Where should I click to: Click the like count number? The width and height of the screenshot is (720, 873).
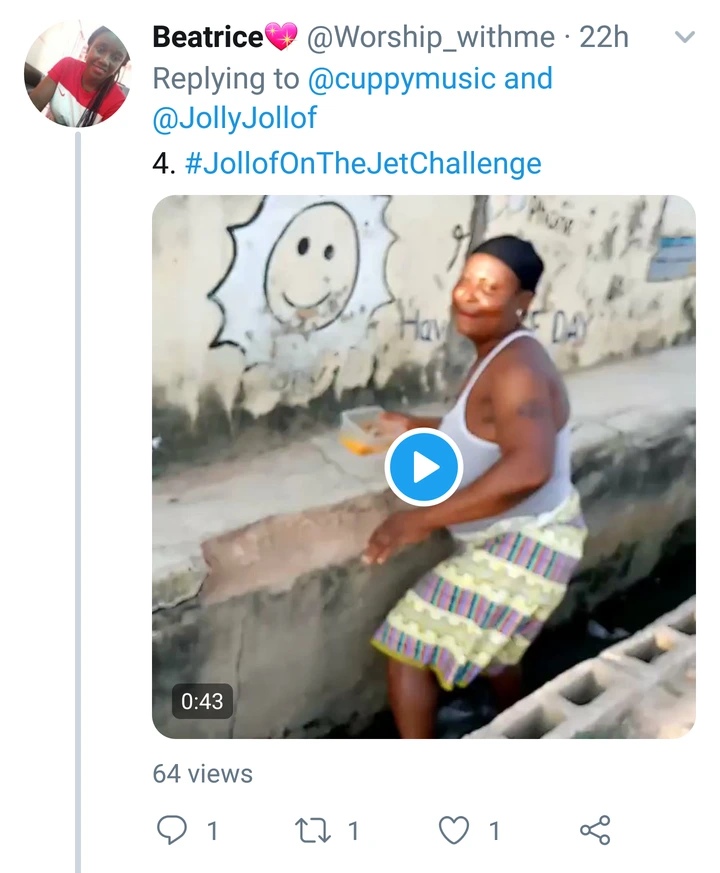493,830
